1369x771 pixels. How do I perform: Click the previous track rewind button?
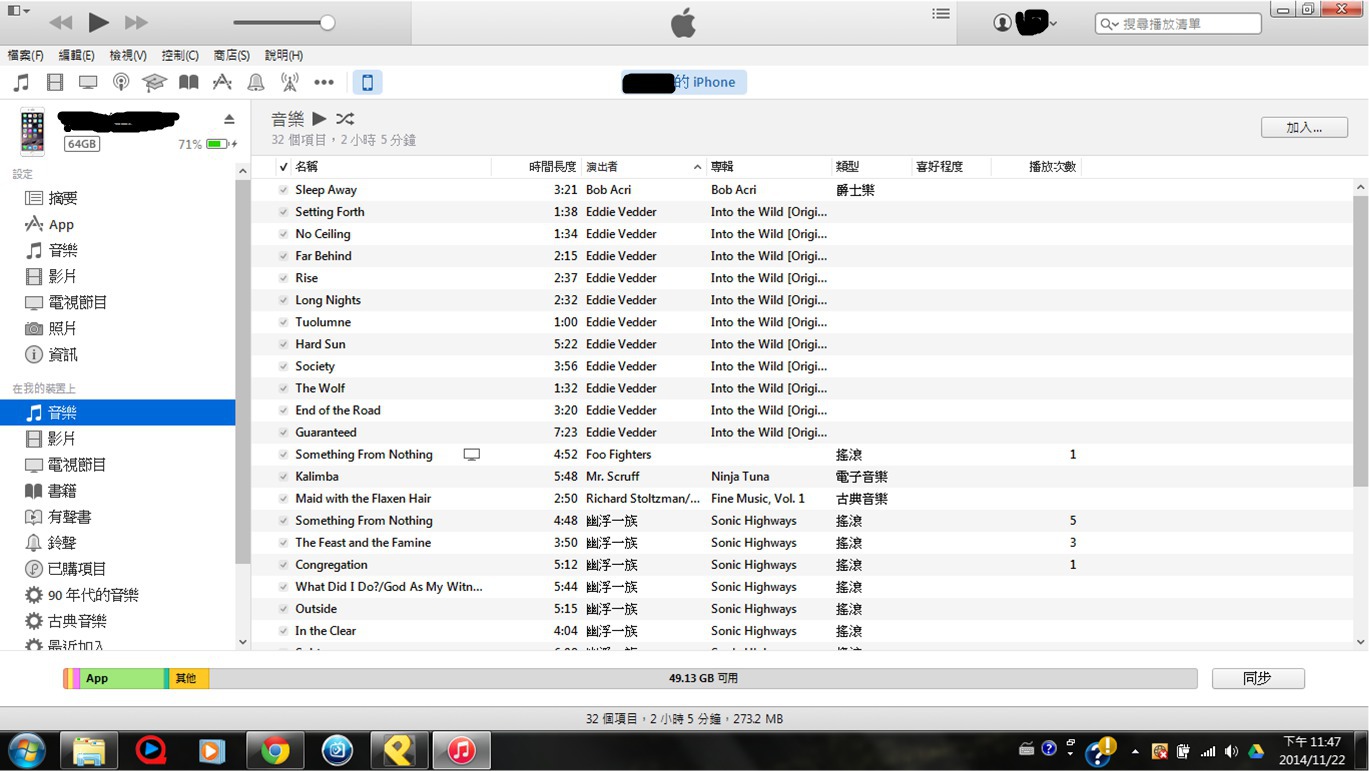60,22
